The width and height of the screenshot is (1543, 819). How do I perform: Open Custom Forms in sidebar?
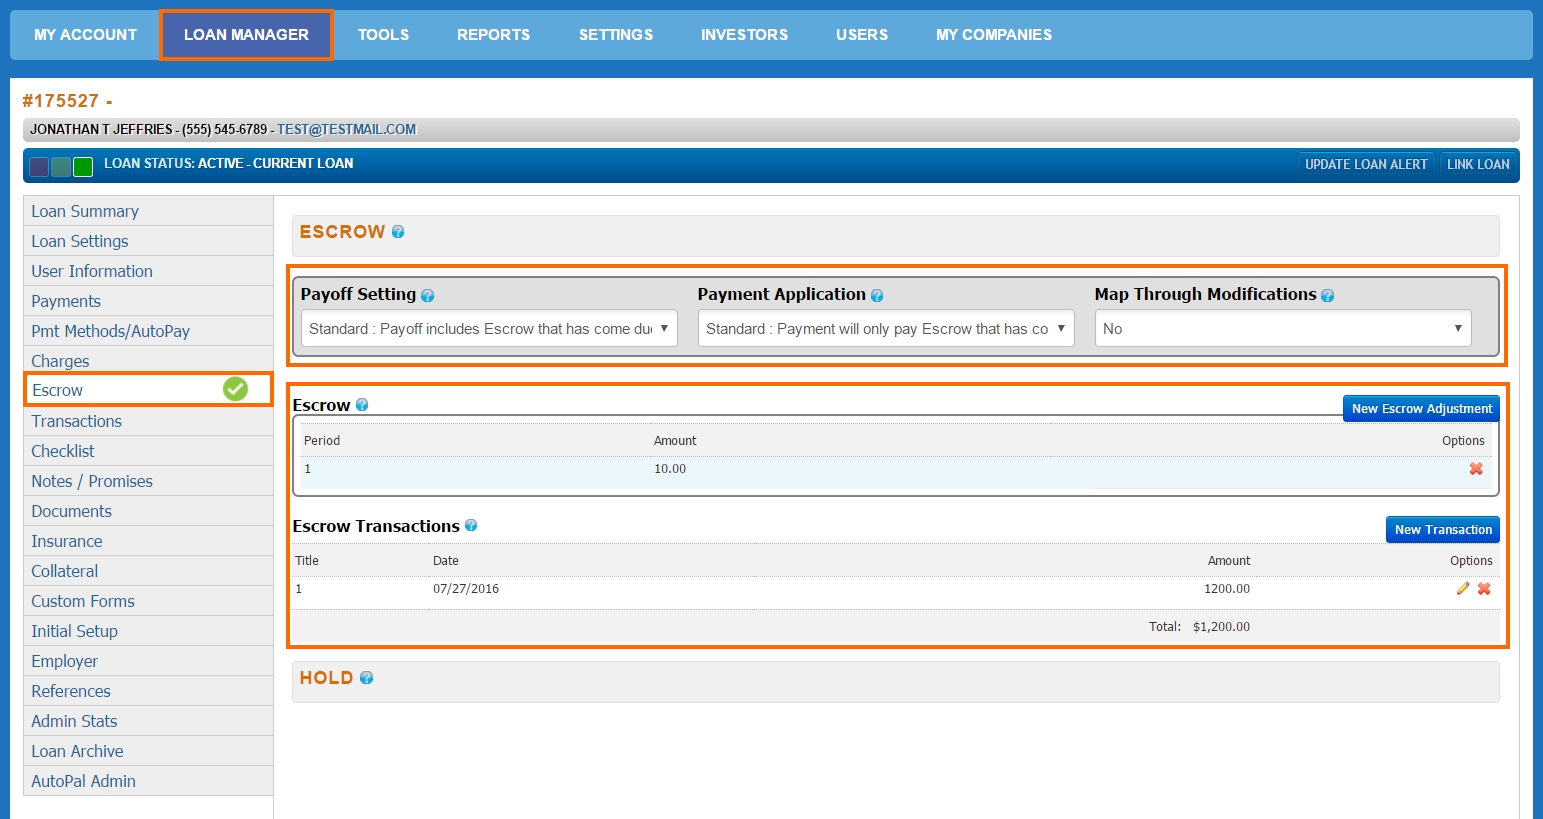coord(148,601)
